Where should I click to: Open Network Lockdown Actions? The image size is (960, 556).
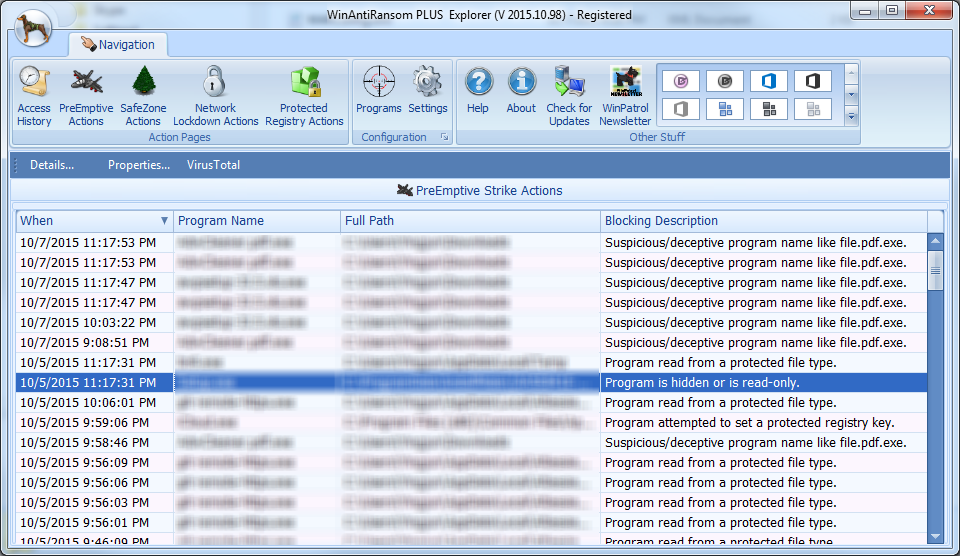(x=215, y=97)
